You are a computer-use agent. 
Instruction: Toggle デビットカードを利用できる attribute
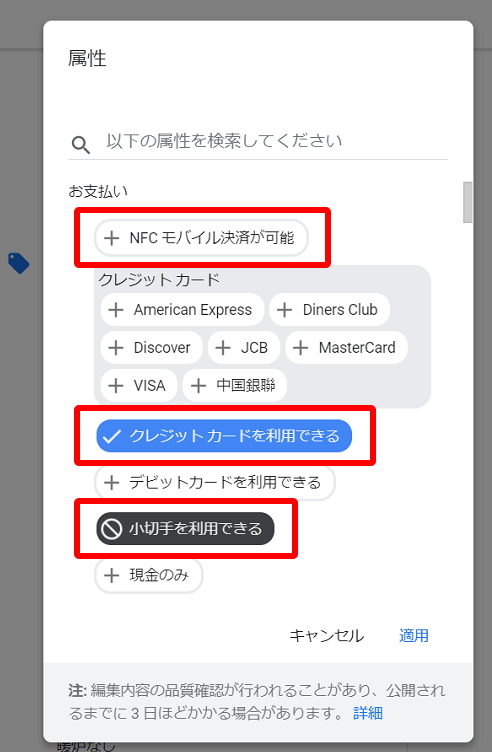[215, 482]
